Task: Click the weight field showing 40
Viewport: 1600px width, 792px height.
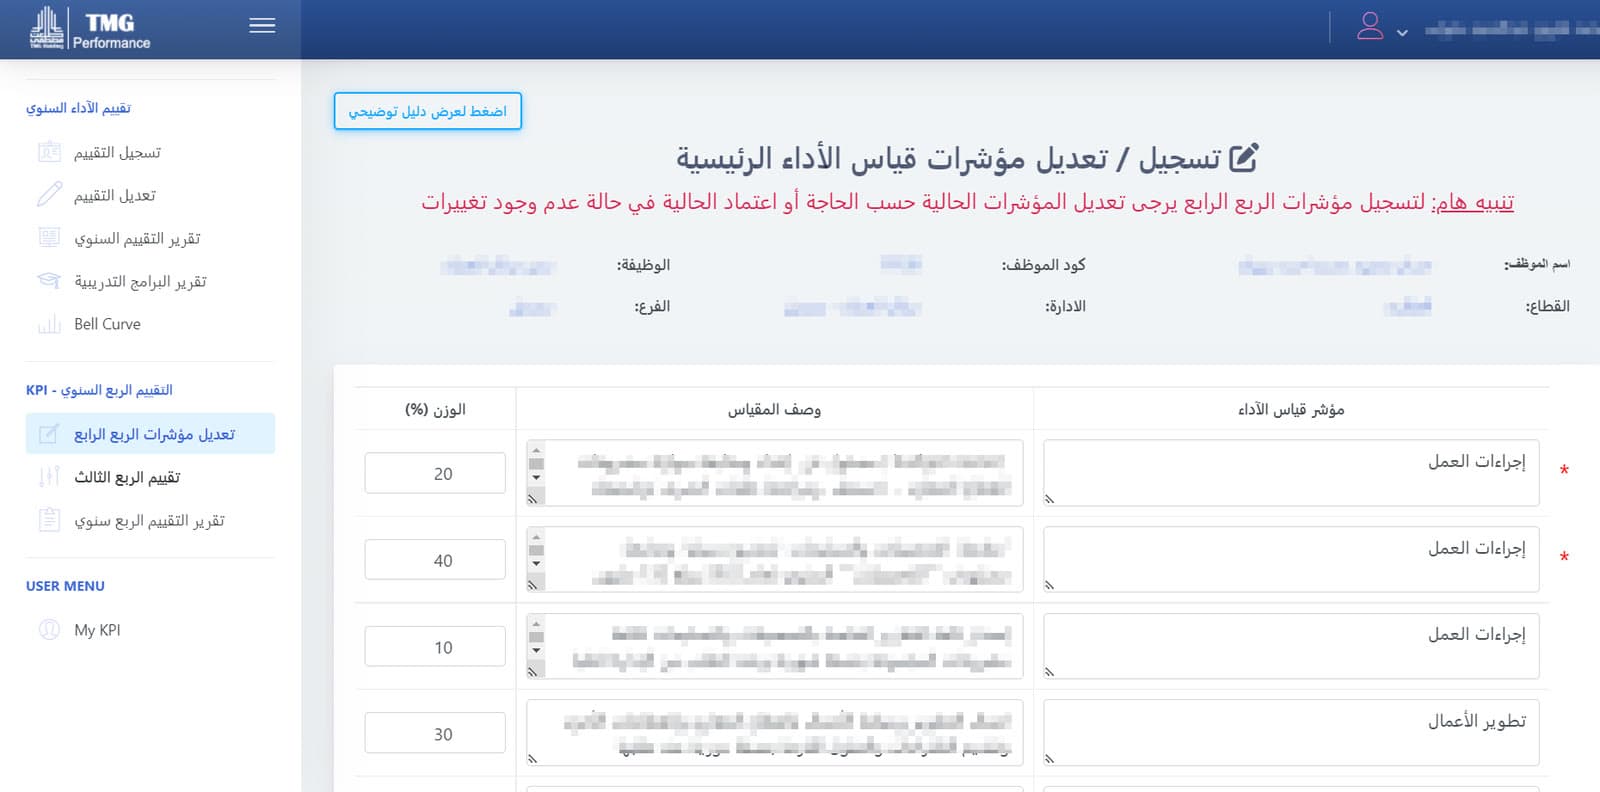Action: 435,560
